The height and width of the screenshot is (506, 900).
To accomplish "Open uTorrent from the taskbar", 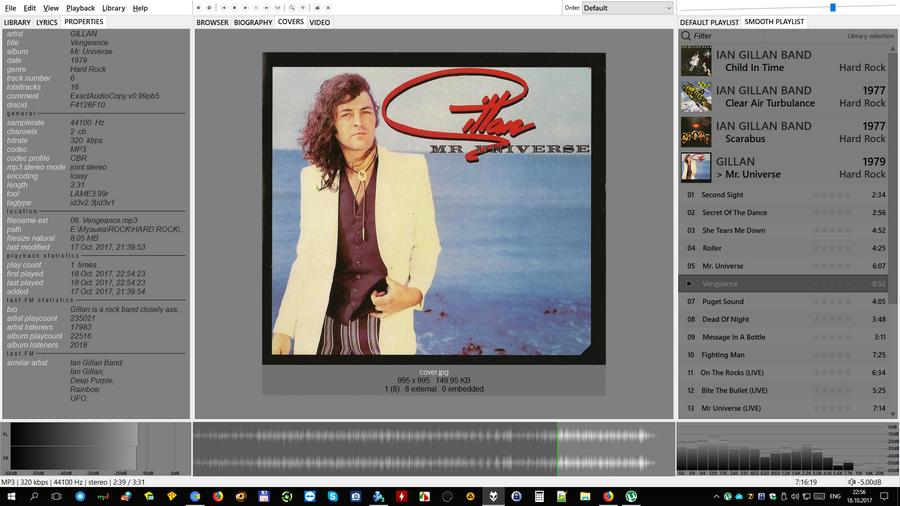I will coord(631,496).
